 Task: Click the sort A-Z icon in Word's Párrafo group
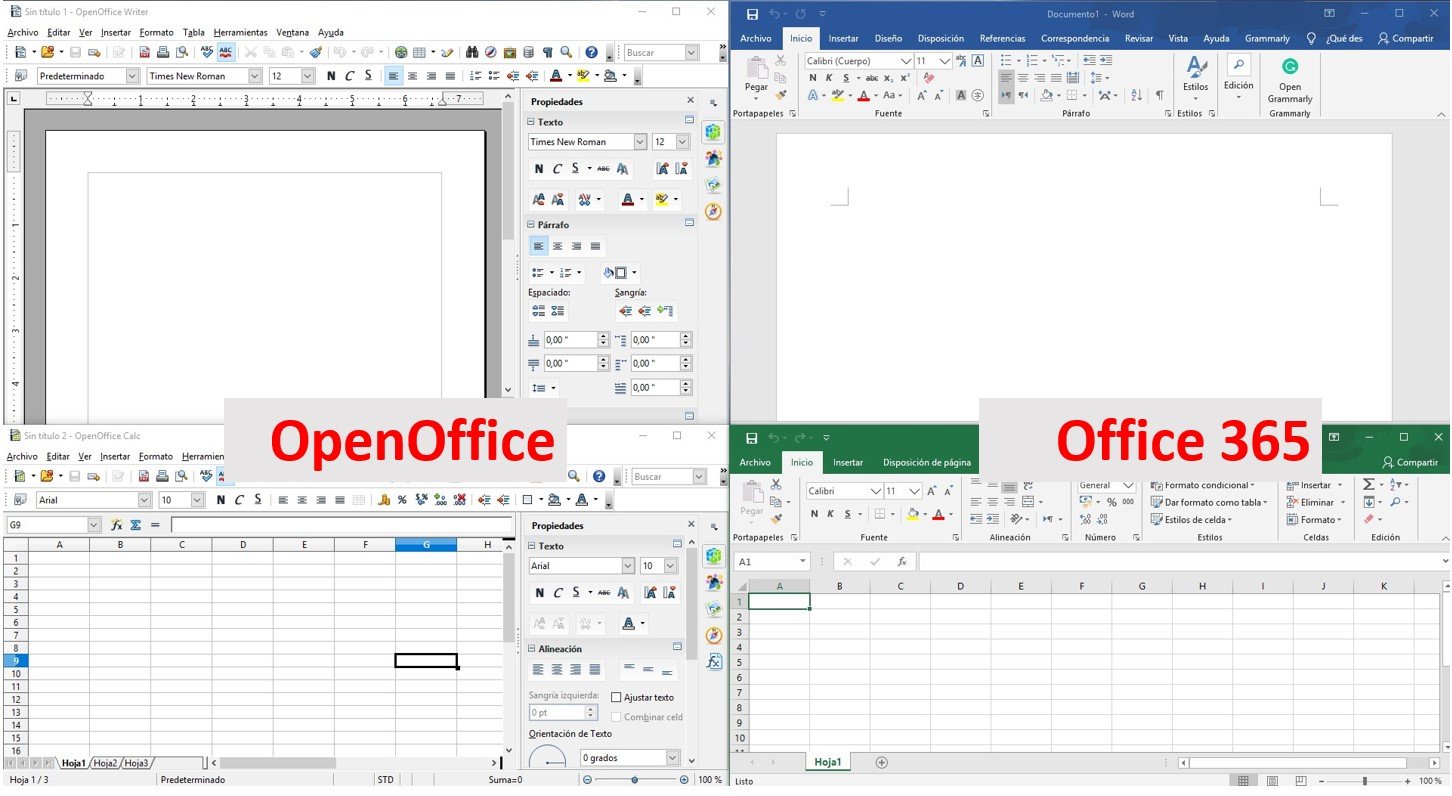tap(1137, 96)
